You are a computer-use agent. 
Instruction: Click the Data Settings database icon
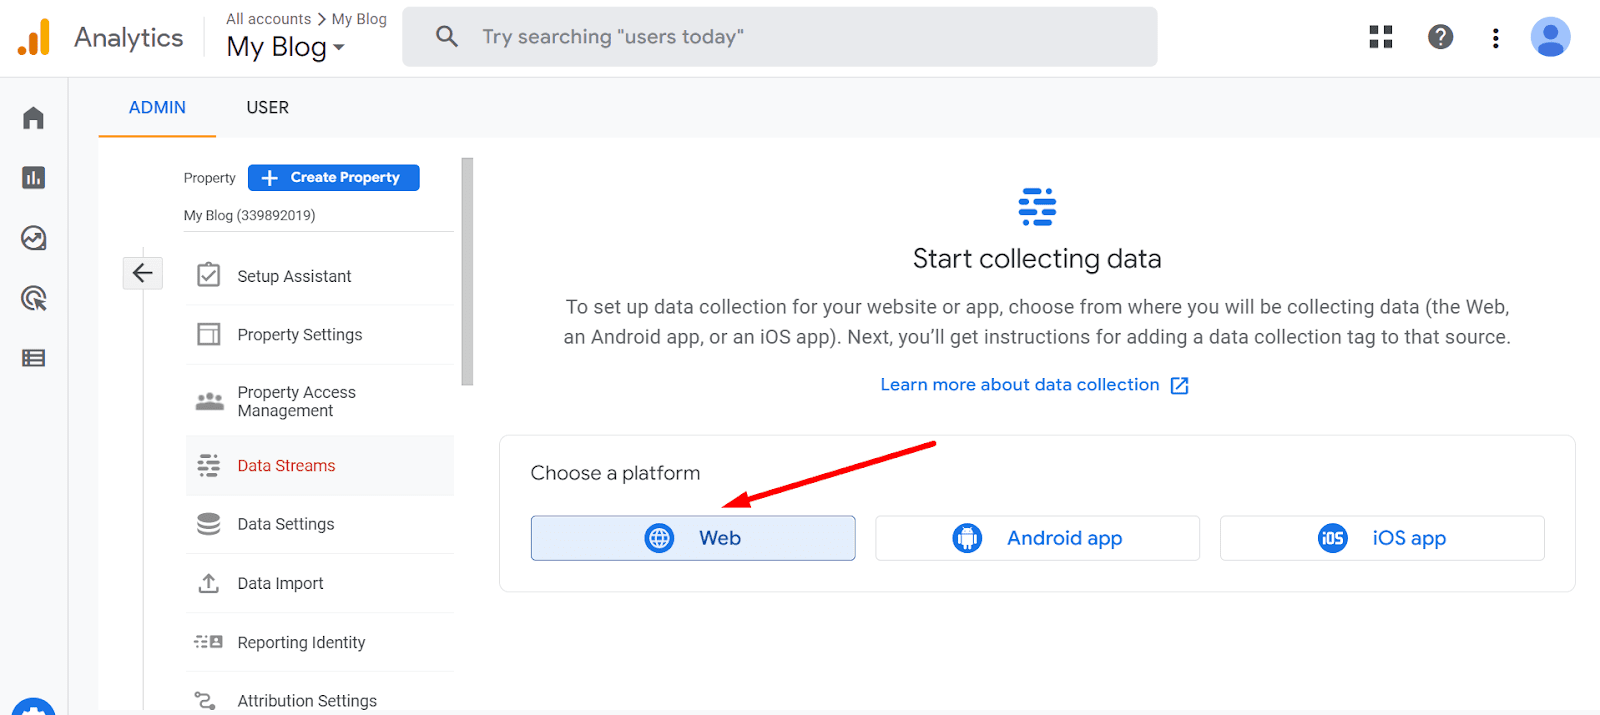tap(208, 524)
